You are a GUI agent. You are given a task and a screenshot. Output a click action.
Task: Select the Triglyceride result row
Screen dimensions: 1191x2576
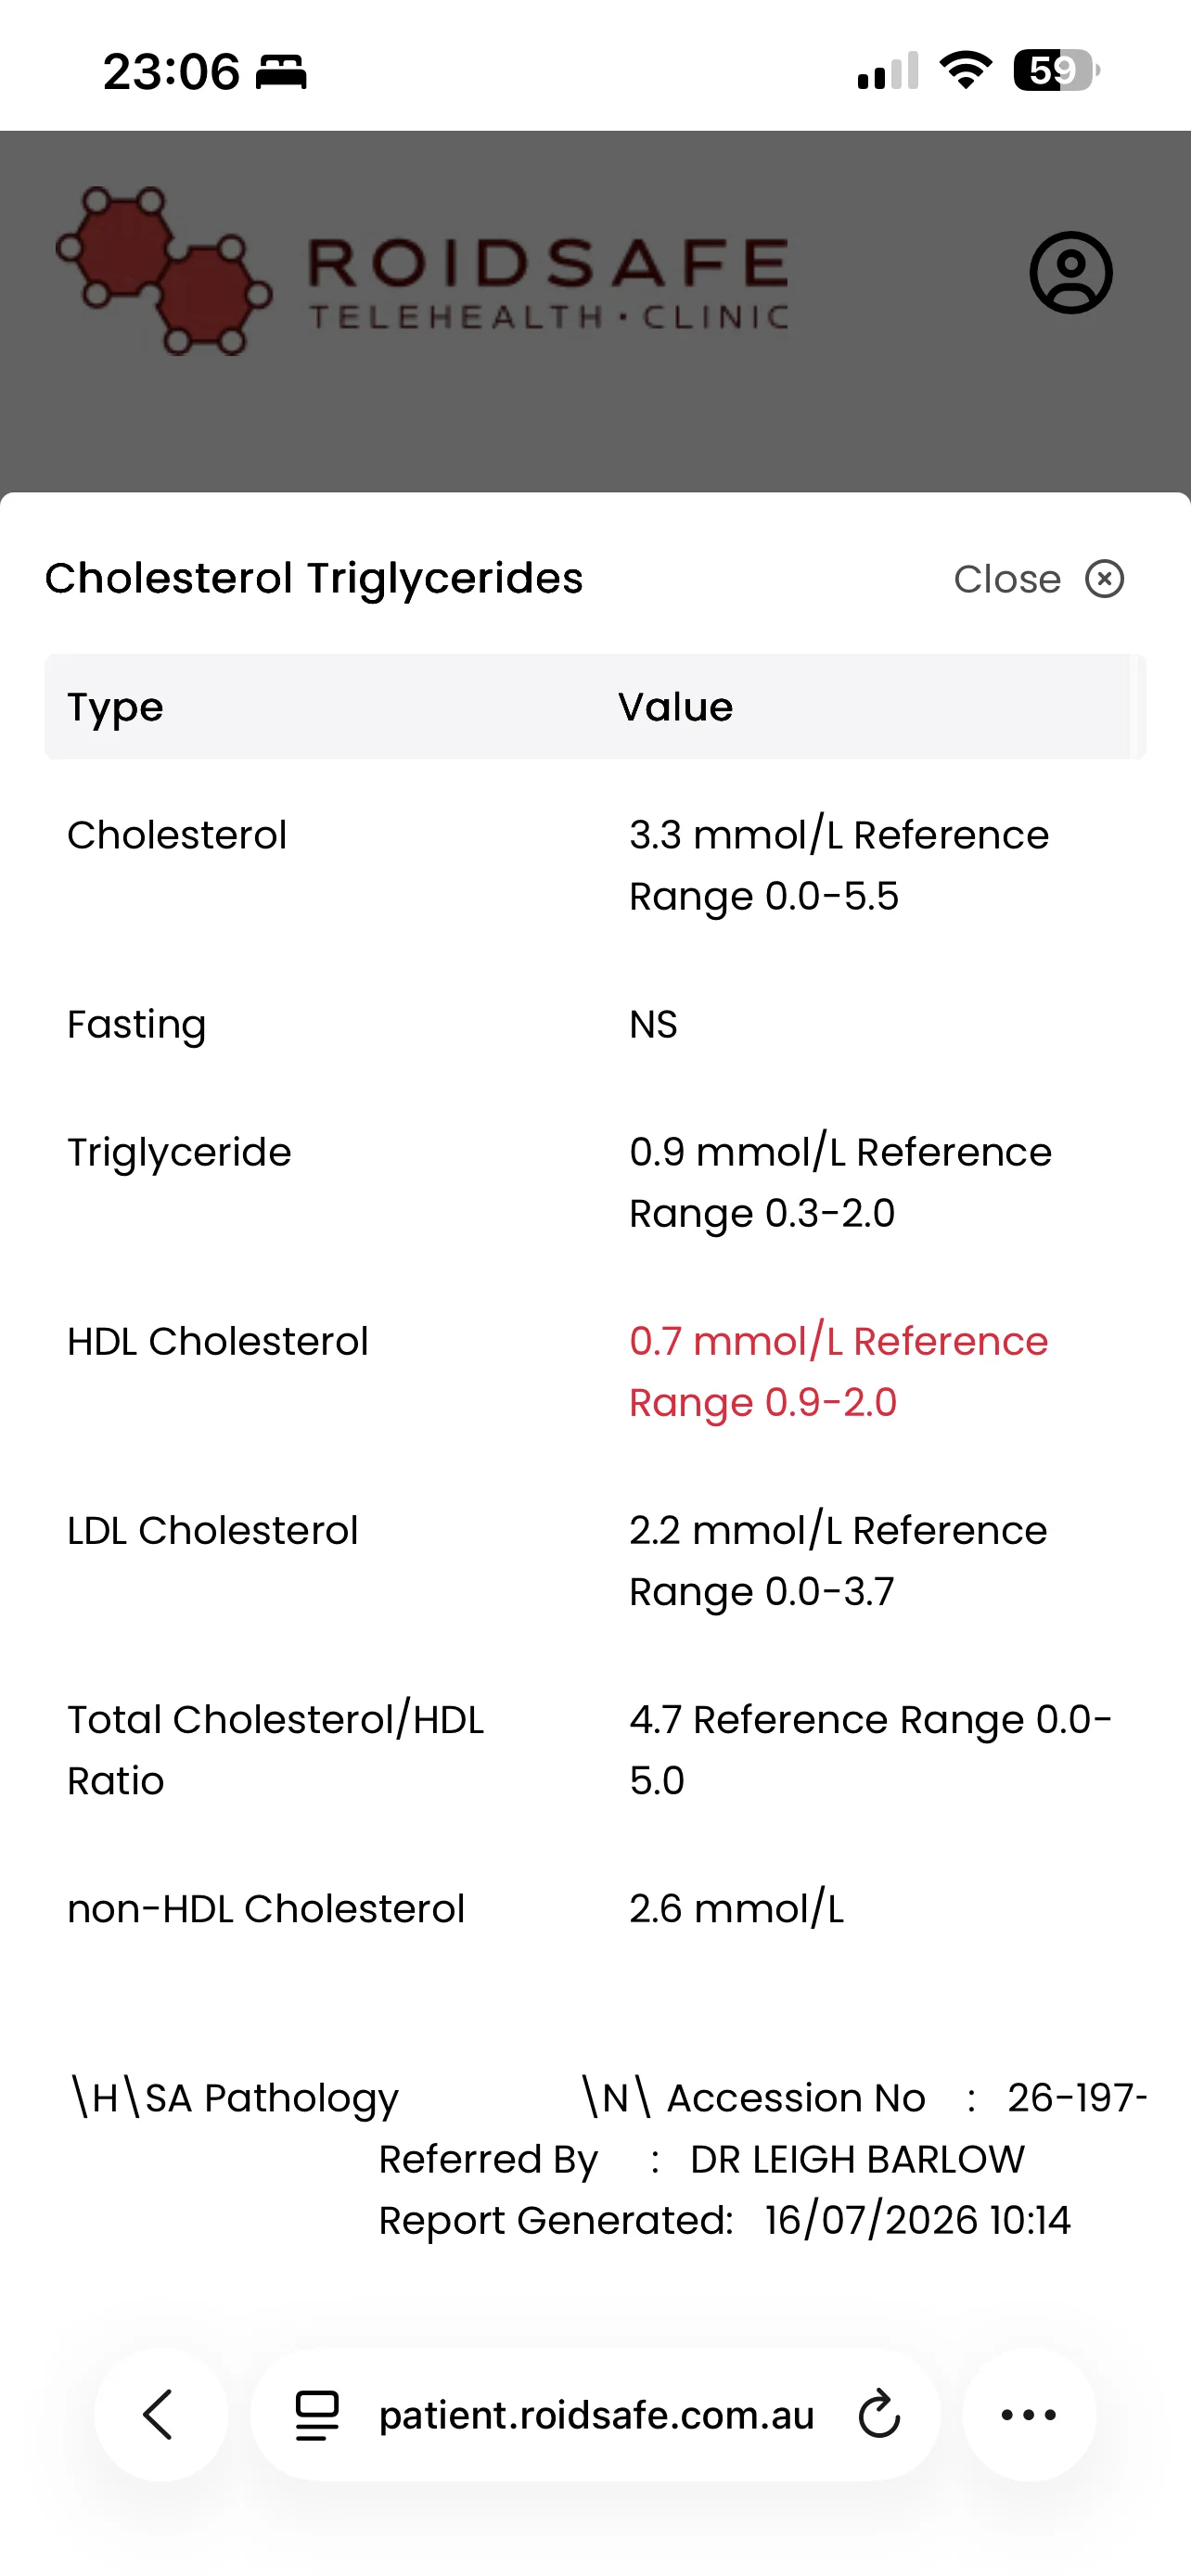click(x=595, y=1182)
